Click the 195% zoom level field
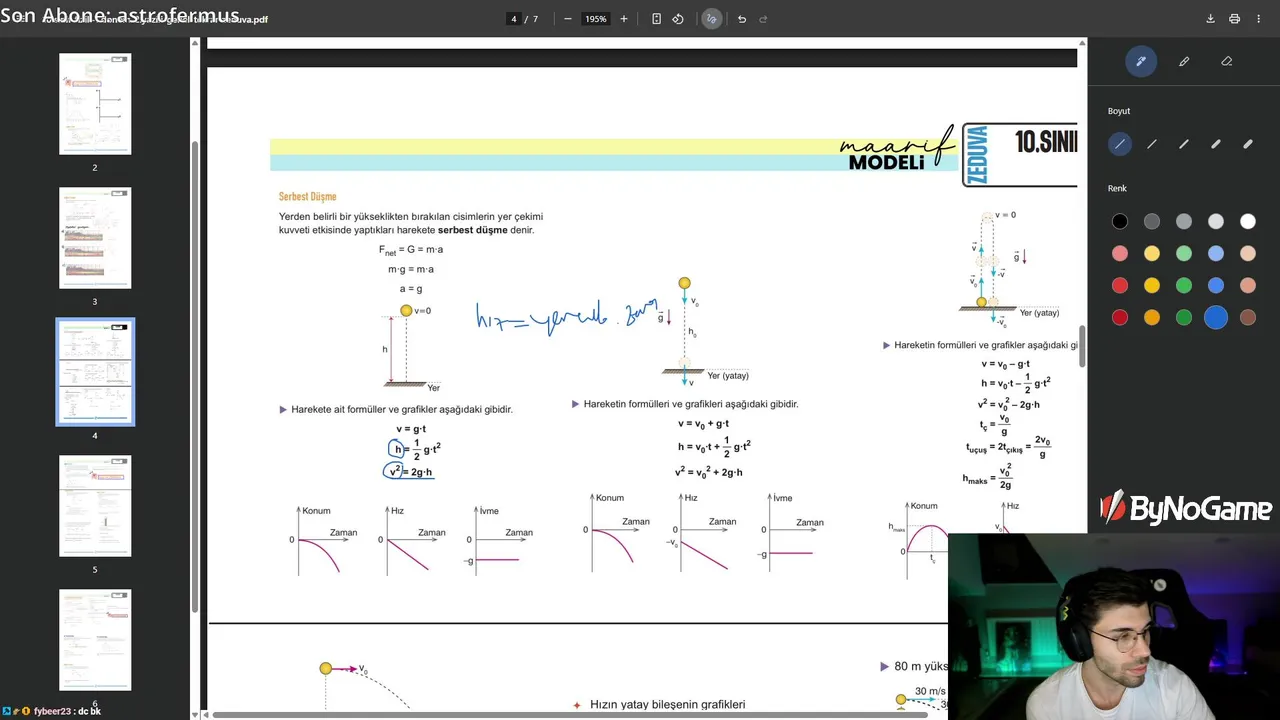The height and width of the screenshot is (720, 1280). pyautogui.click(x=596, y=19)
